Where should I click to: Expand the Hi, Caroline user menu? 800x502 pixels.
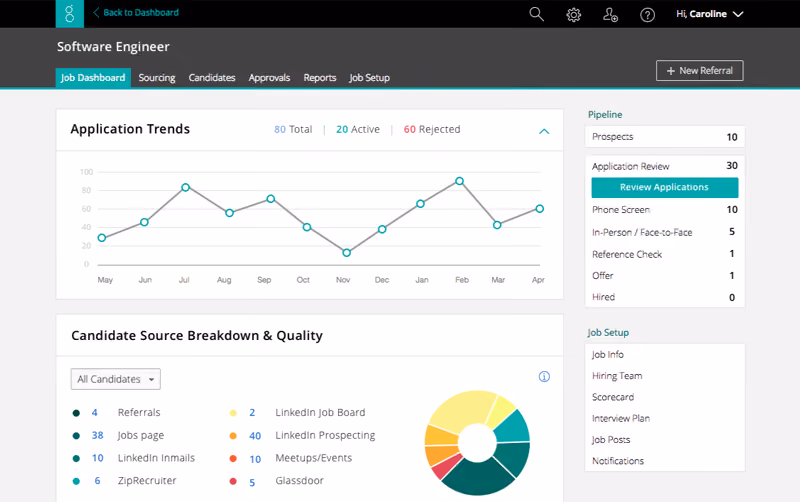pos(709,14)
